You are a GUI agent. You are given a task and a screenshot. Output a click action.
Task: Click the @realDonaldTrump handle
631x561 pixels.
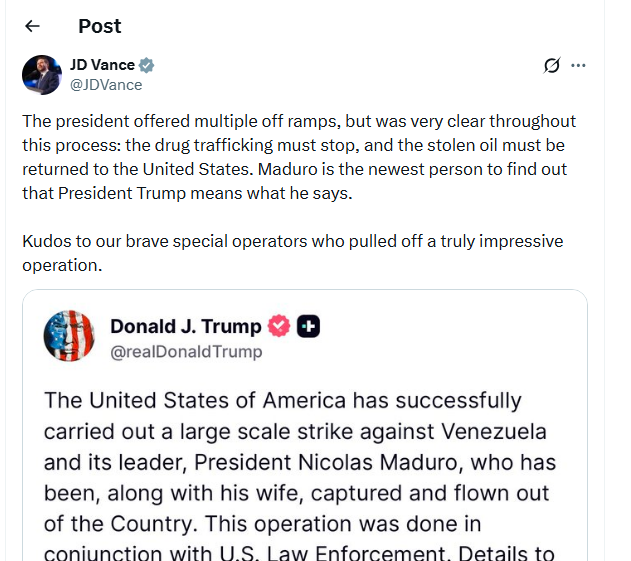pos(186,351)
